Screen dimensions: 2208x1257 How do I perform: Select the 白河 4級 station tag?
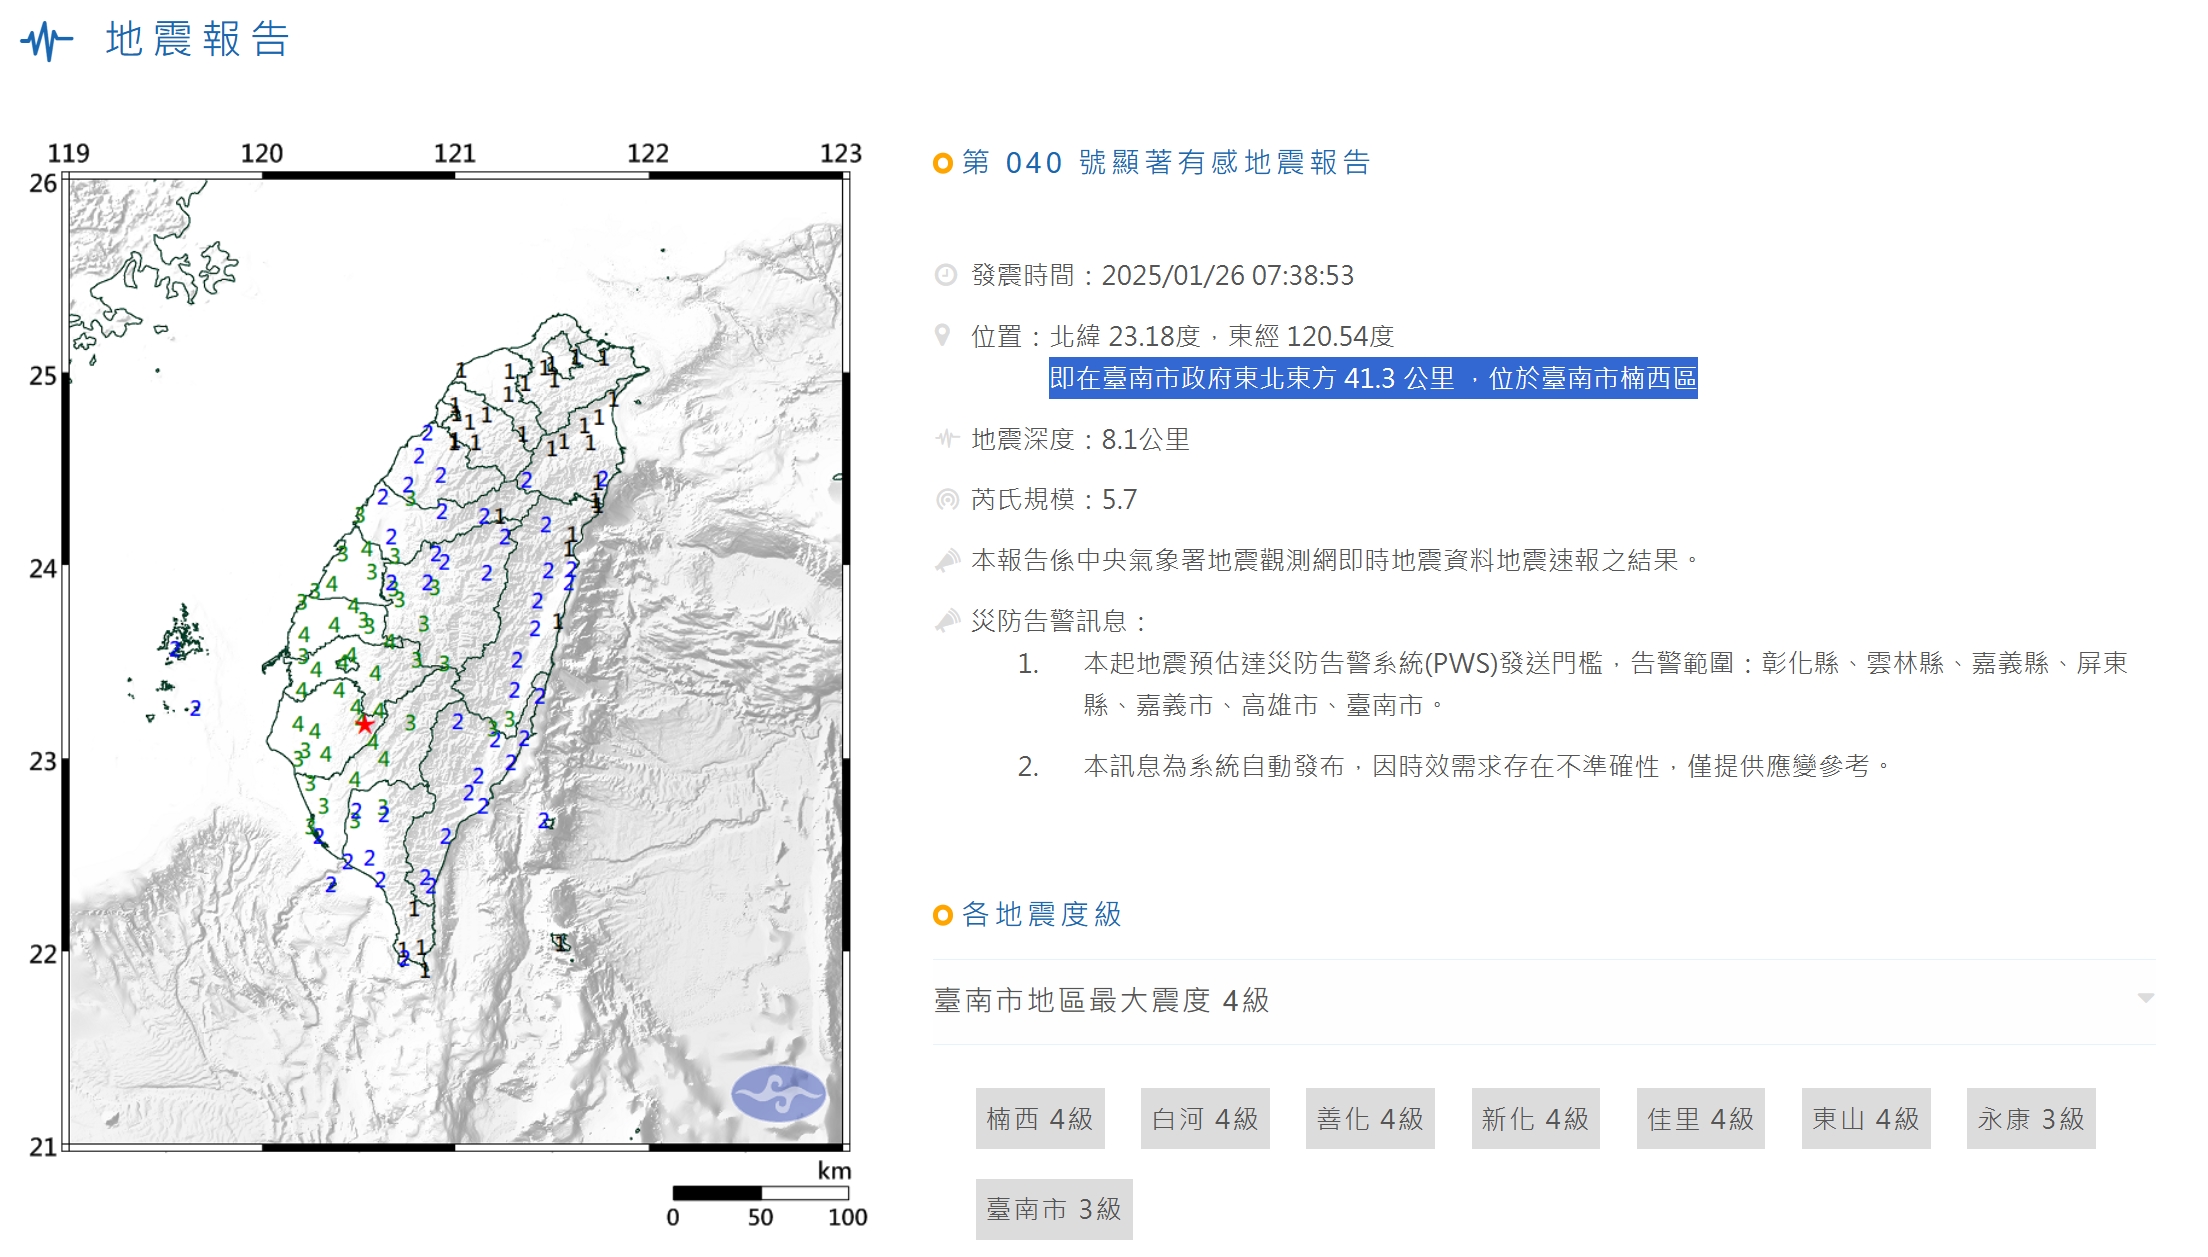click(1204, 1119)
